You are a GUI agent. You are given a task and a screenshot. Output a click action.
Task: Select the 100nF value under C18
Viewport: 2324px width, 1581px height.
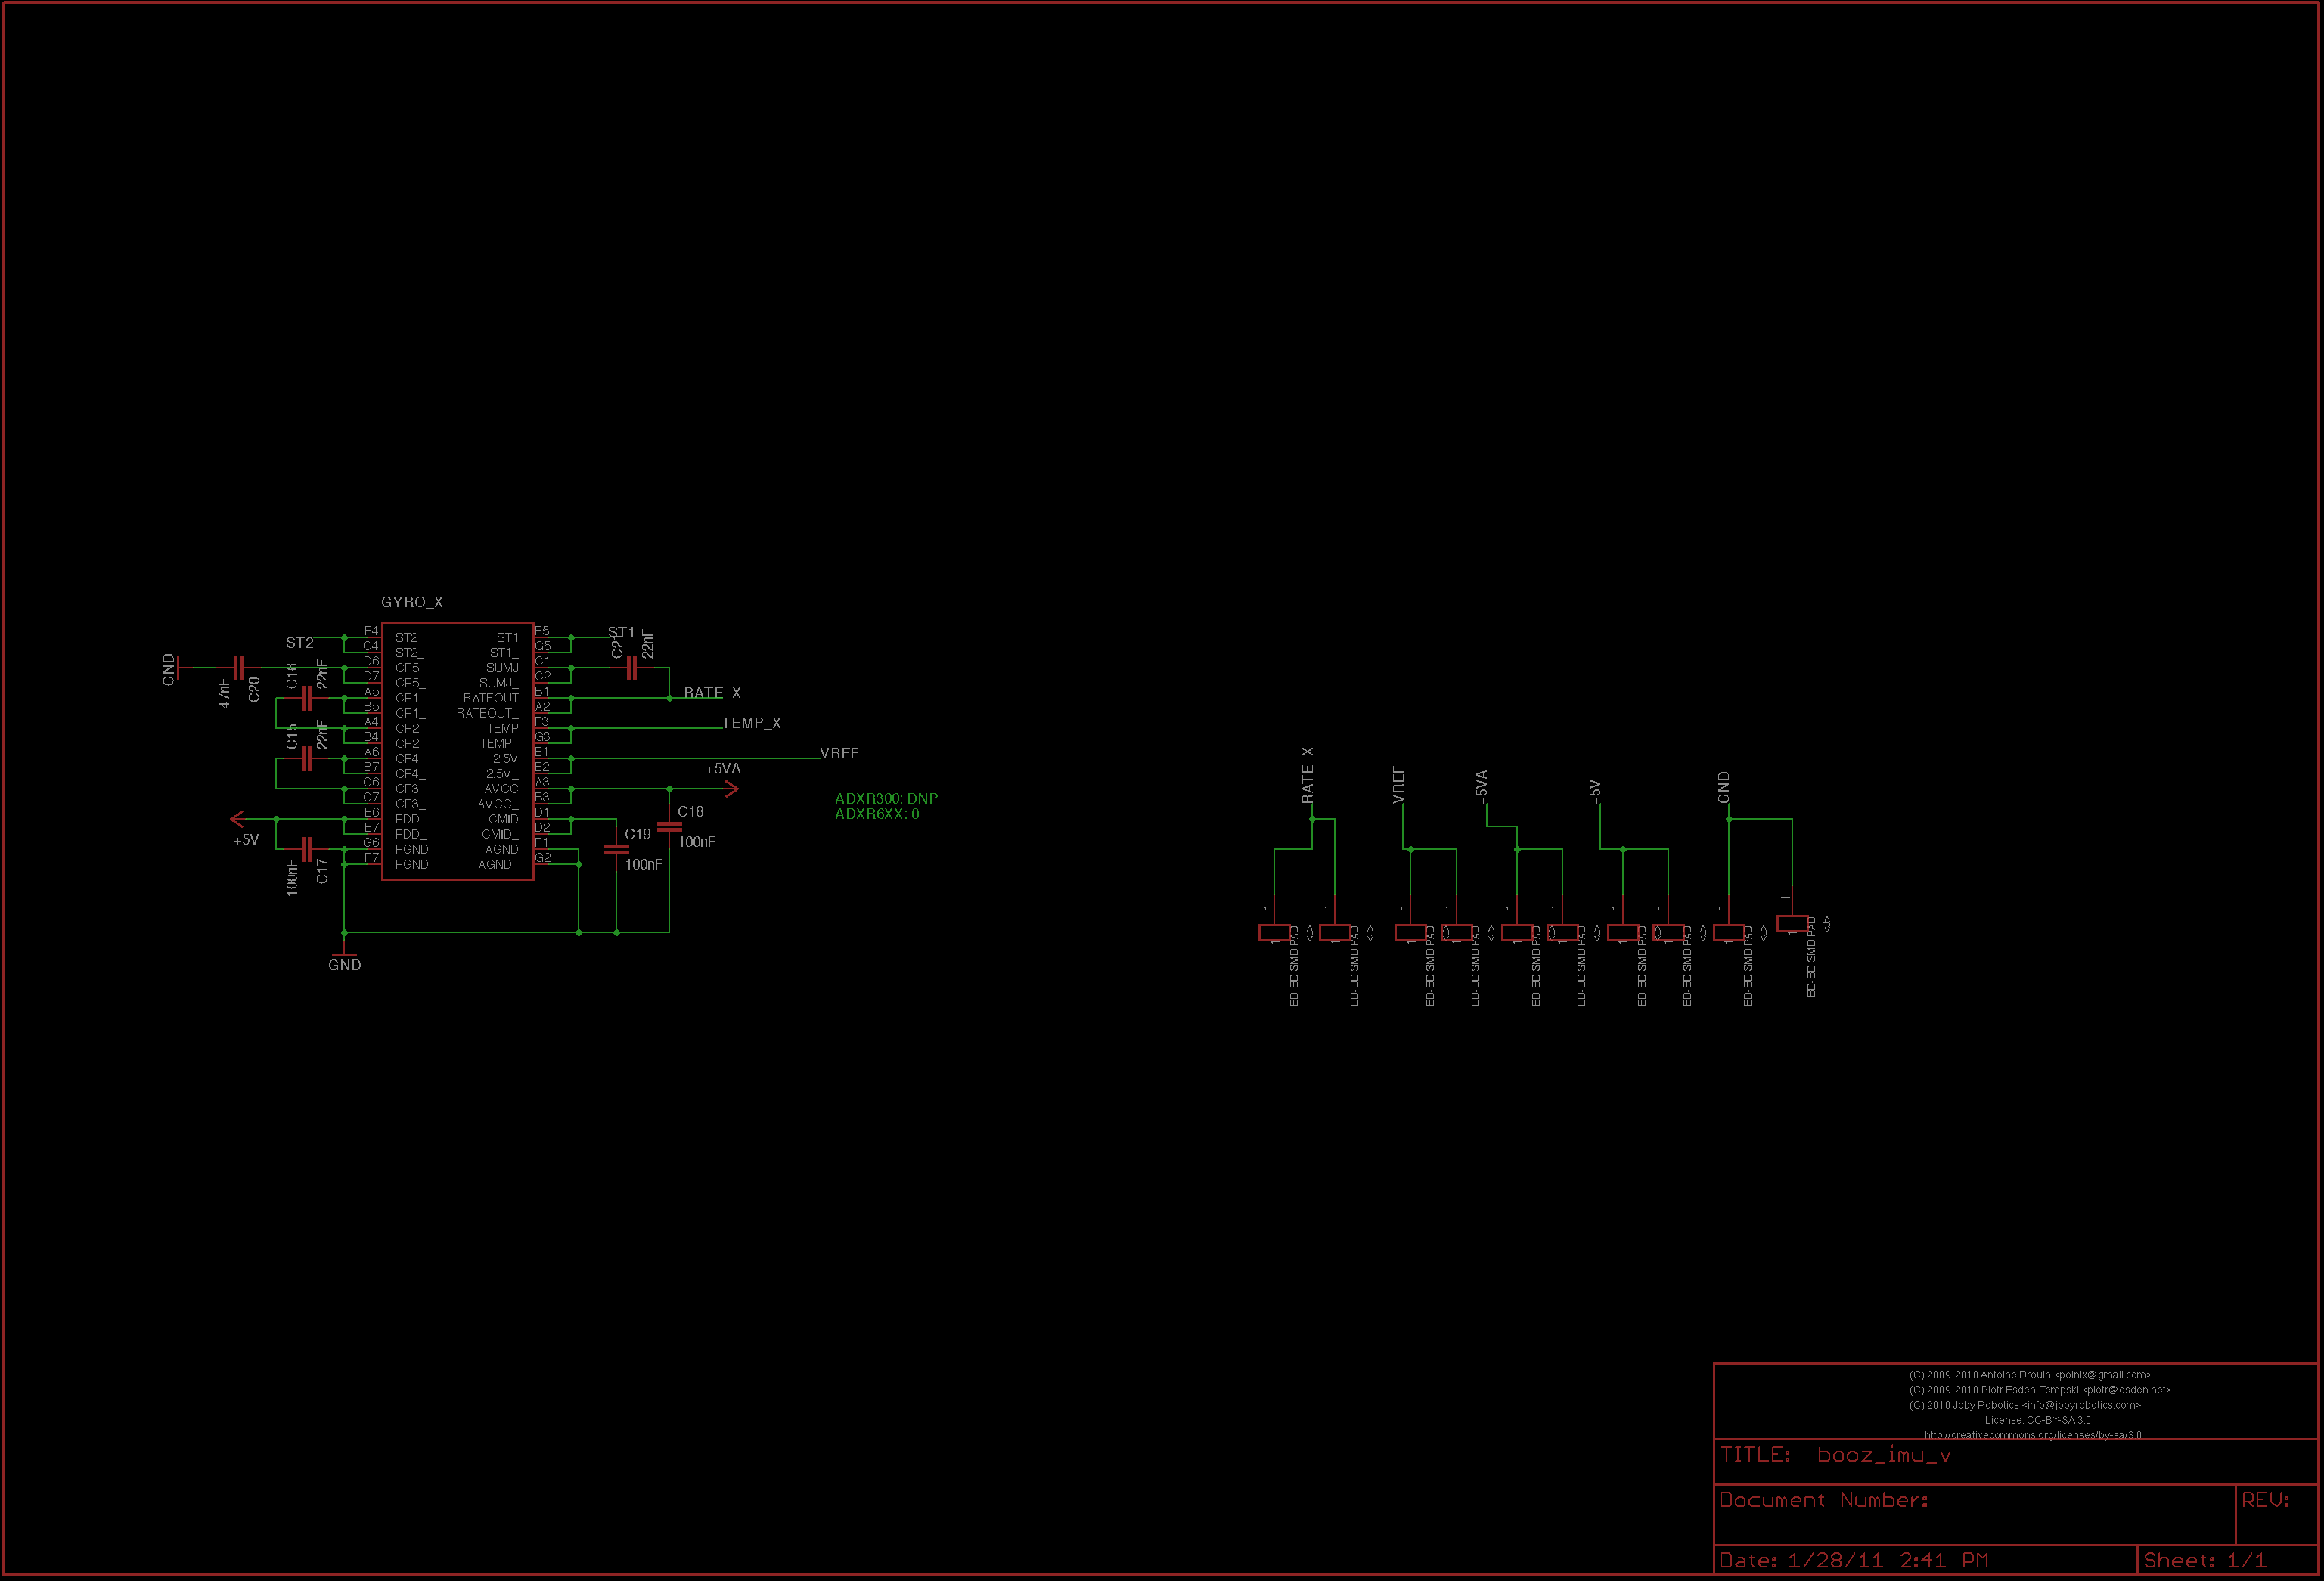click(x=696, y=842)
